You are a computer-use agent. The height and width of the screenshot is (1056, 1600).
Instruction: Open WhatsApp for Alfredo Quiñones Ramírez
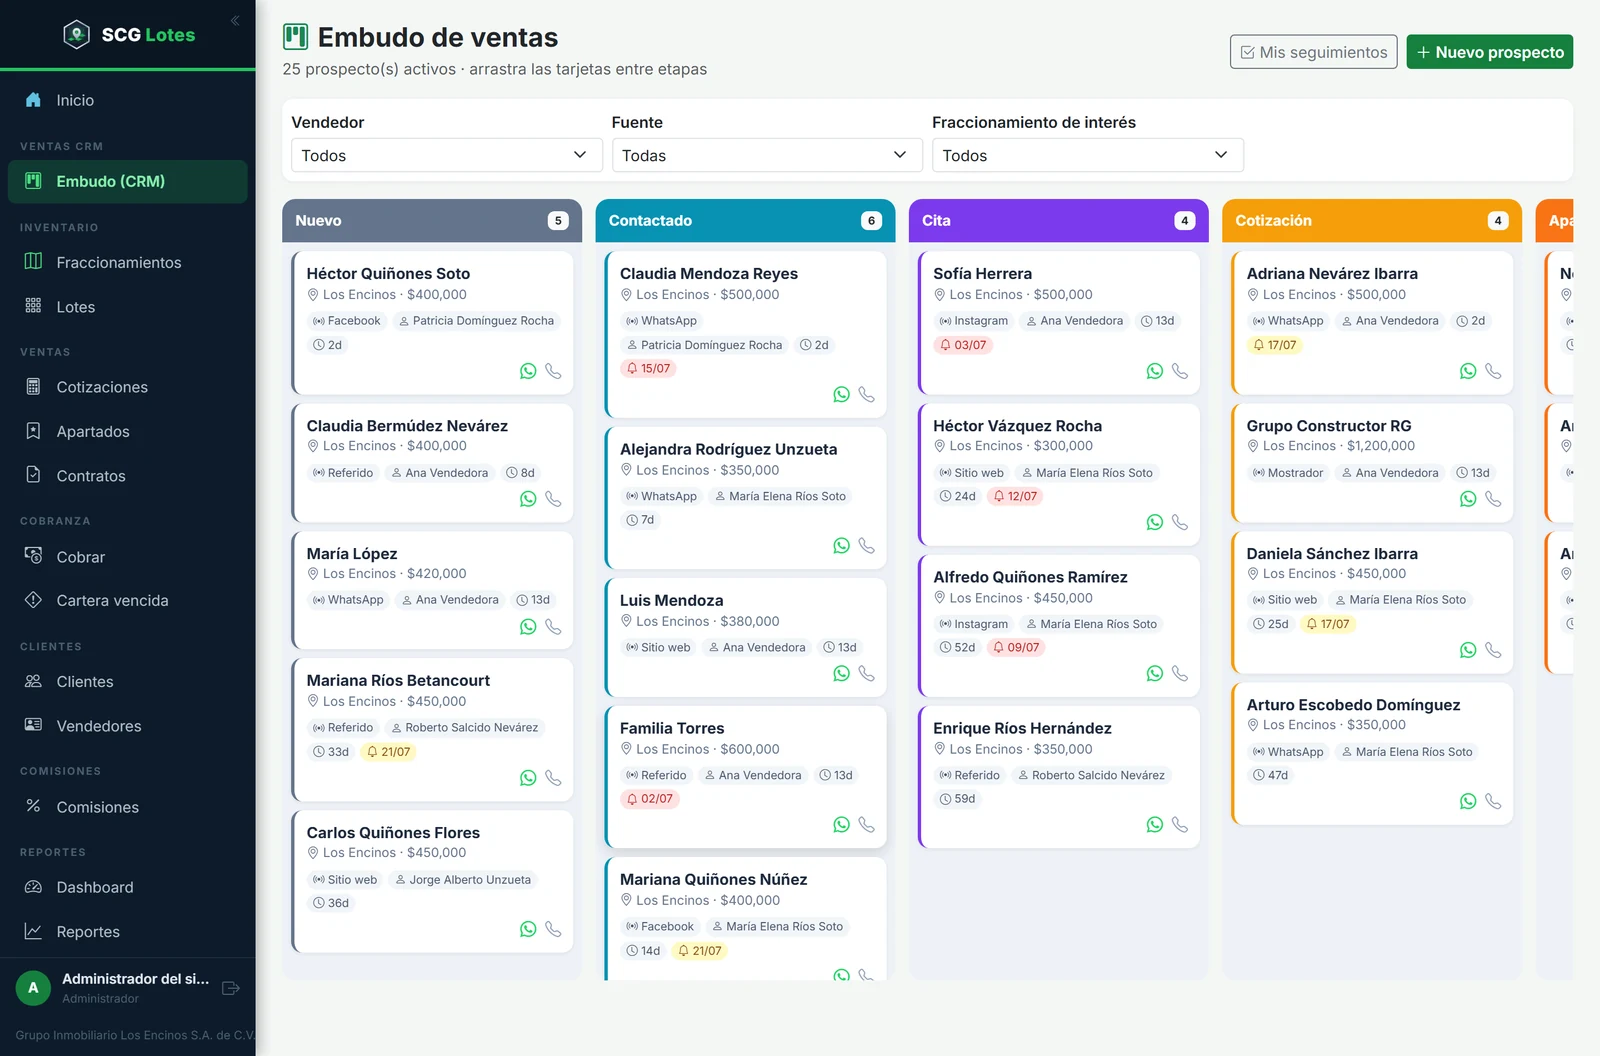(x=1155, y=674)
